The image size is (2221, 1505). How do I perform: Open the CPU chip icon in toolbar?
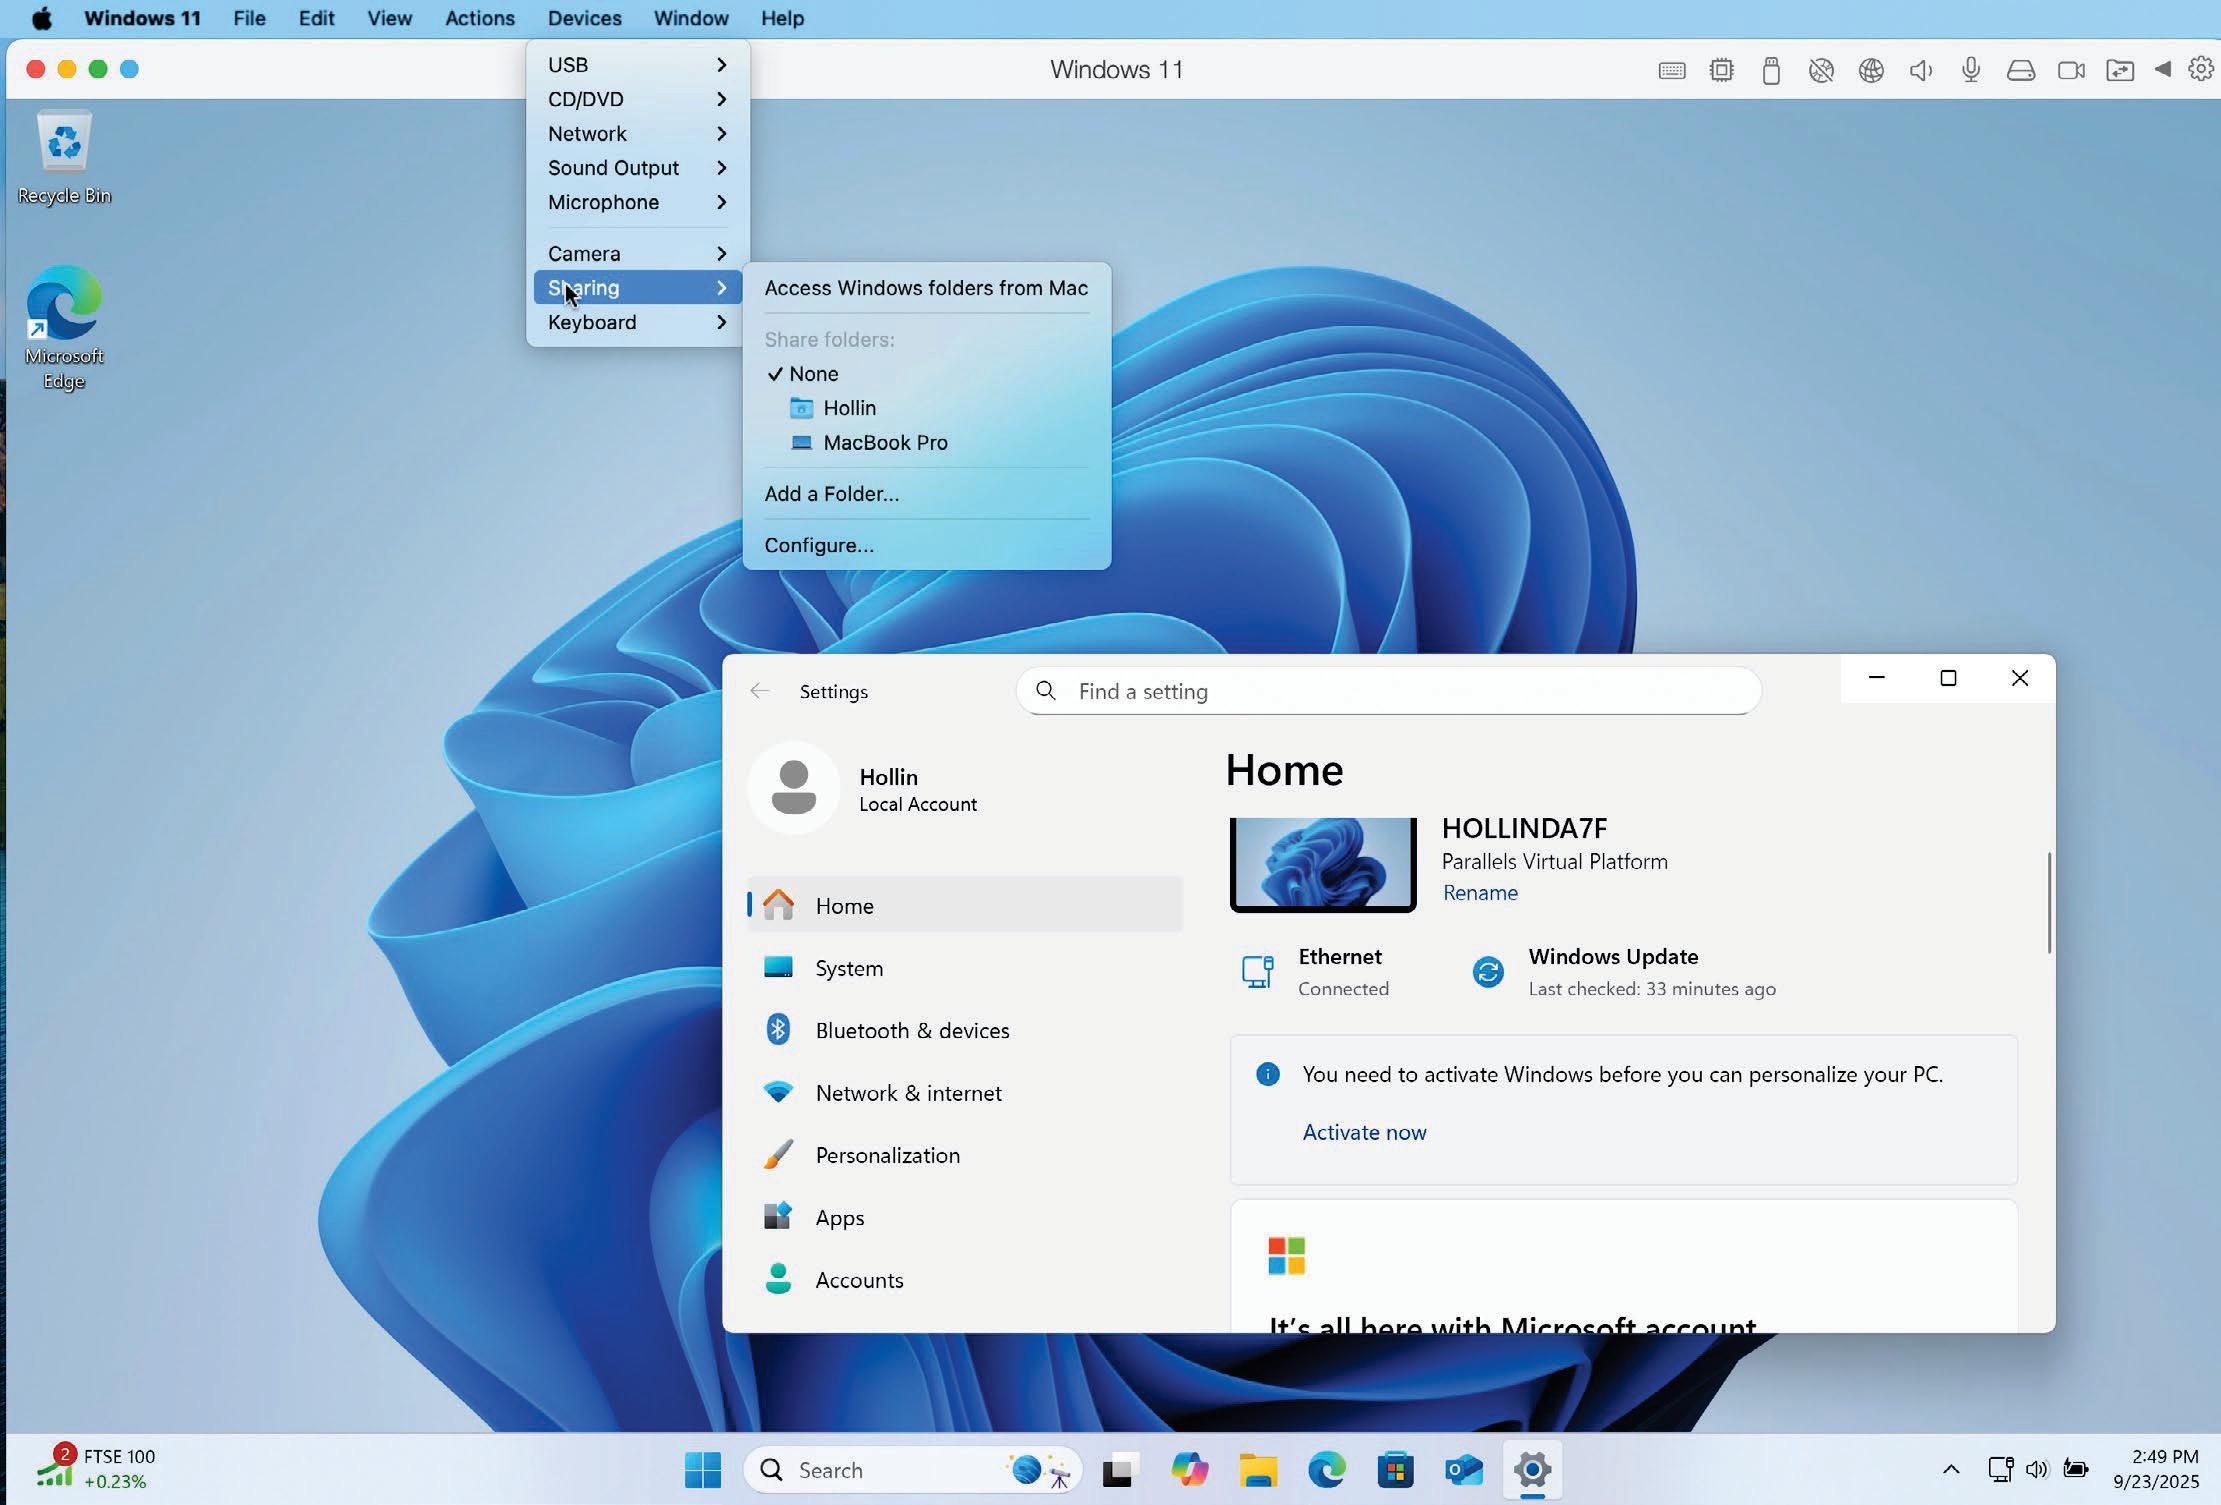[1721, 70]
